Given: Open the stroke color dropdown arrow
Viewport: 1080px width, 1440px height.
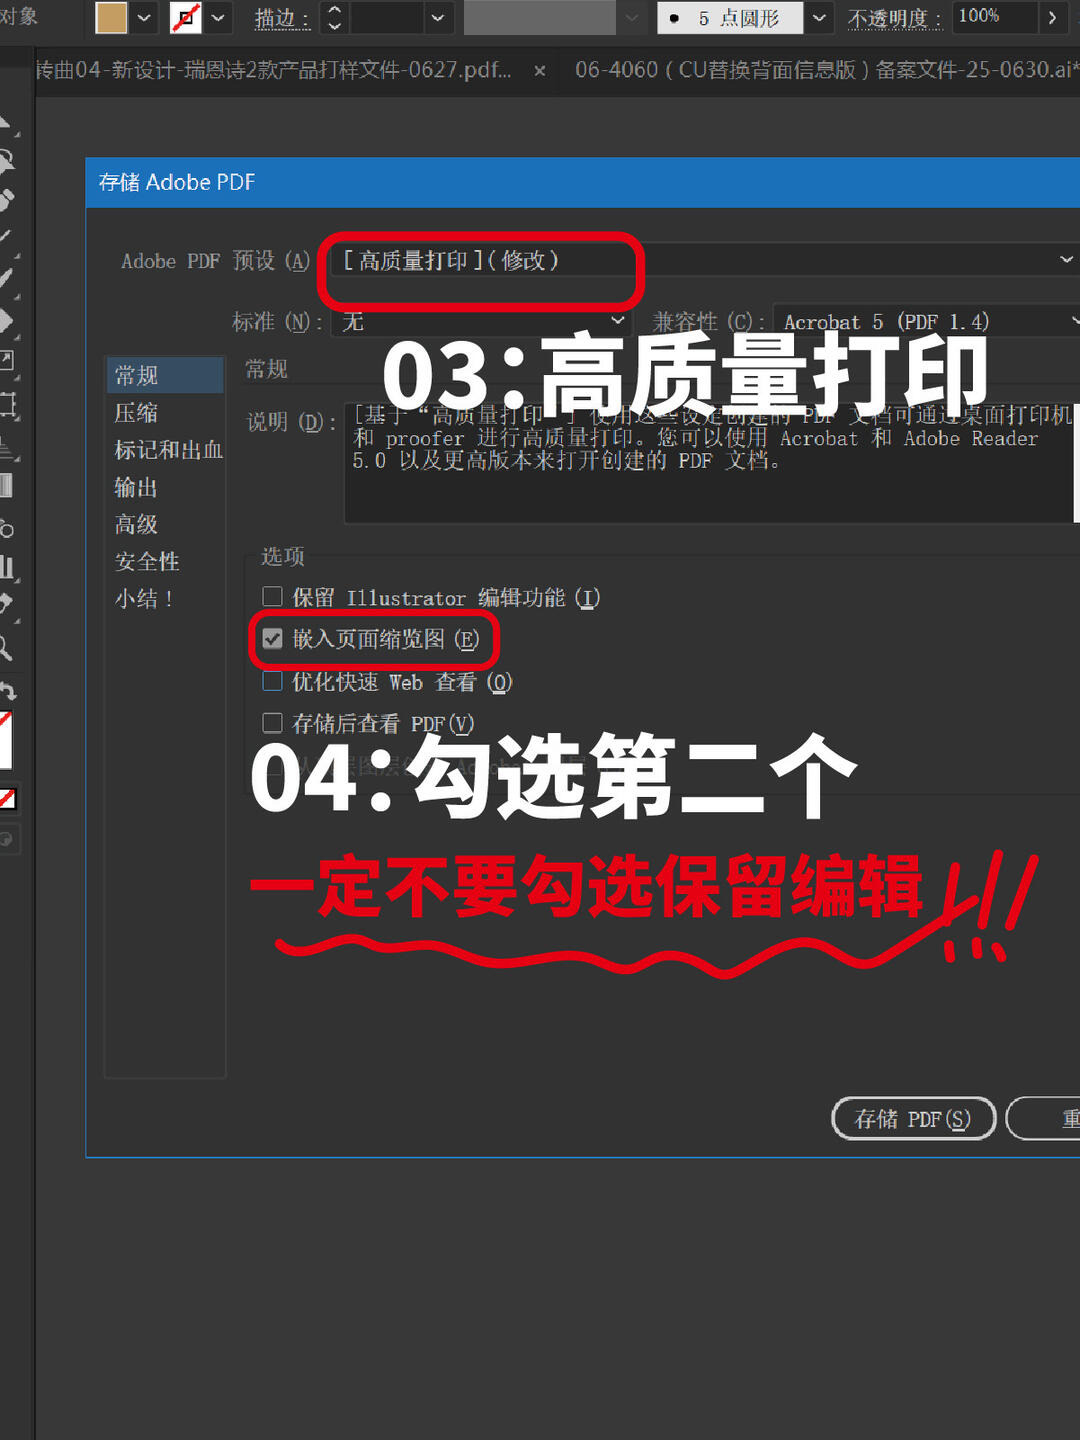Looking at the screenshot, I should coord(218,17).
